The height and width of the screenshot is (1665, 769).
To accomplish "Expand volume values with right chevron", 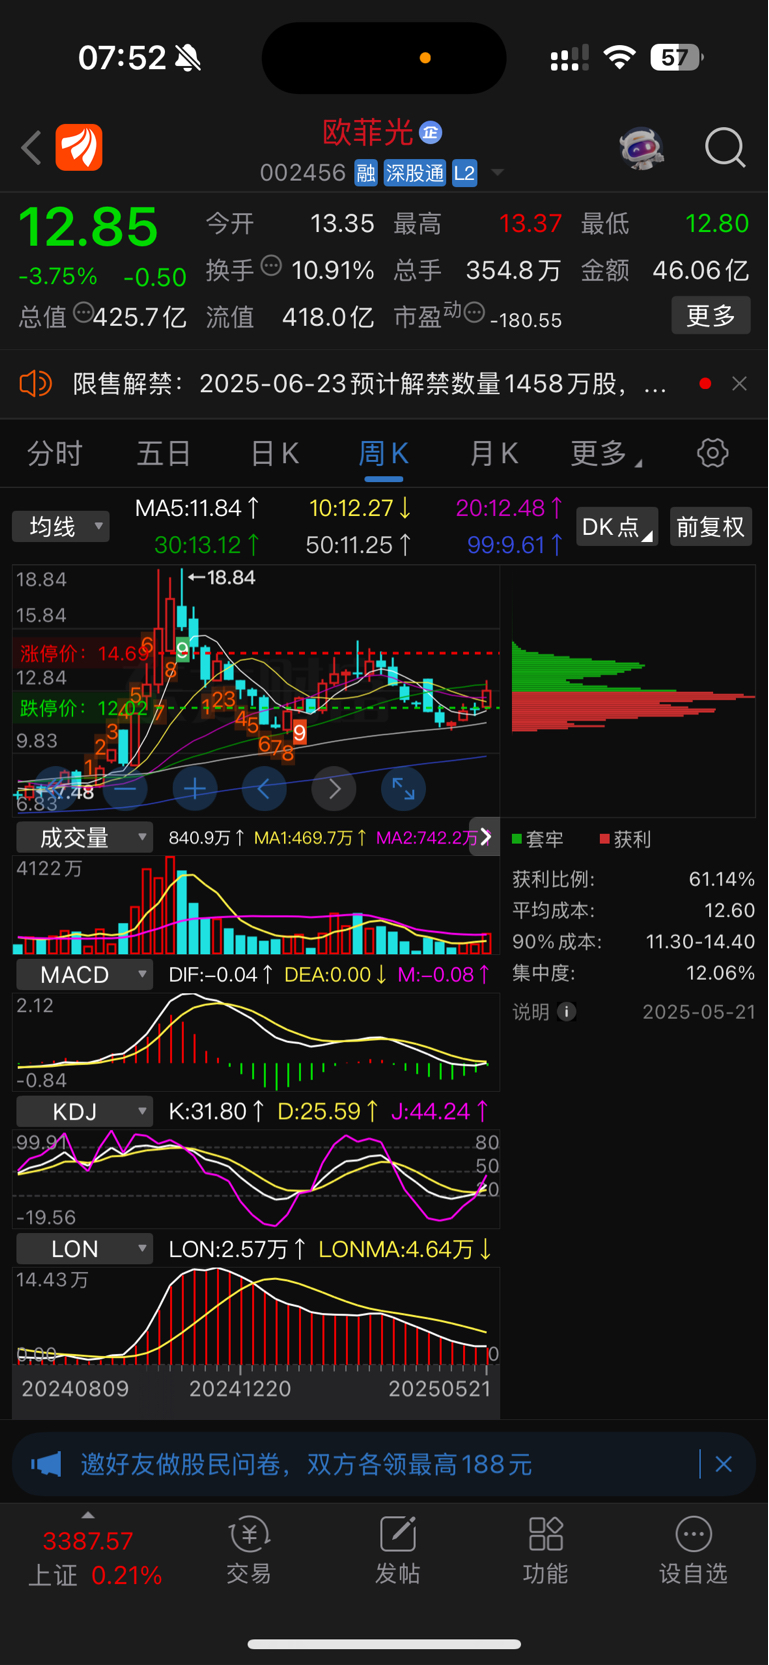I will pos(486,837).
